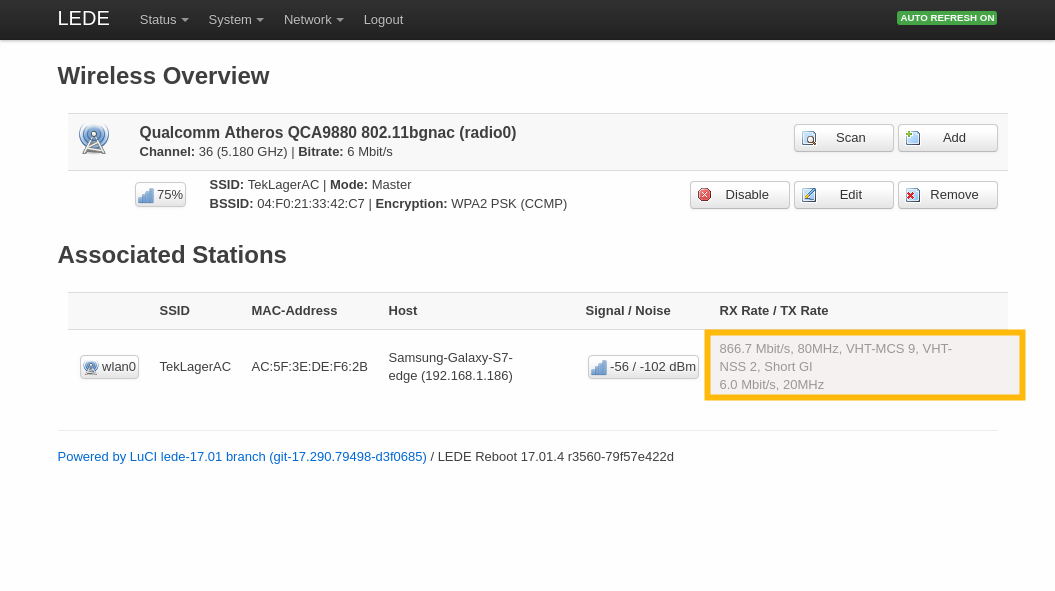Open the System dropdown menu
1055x591 pixels.
[x=235, y=19]
